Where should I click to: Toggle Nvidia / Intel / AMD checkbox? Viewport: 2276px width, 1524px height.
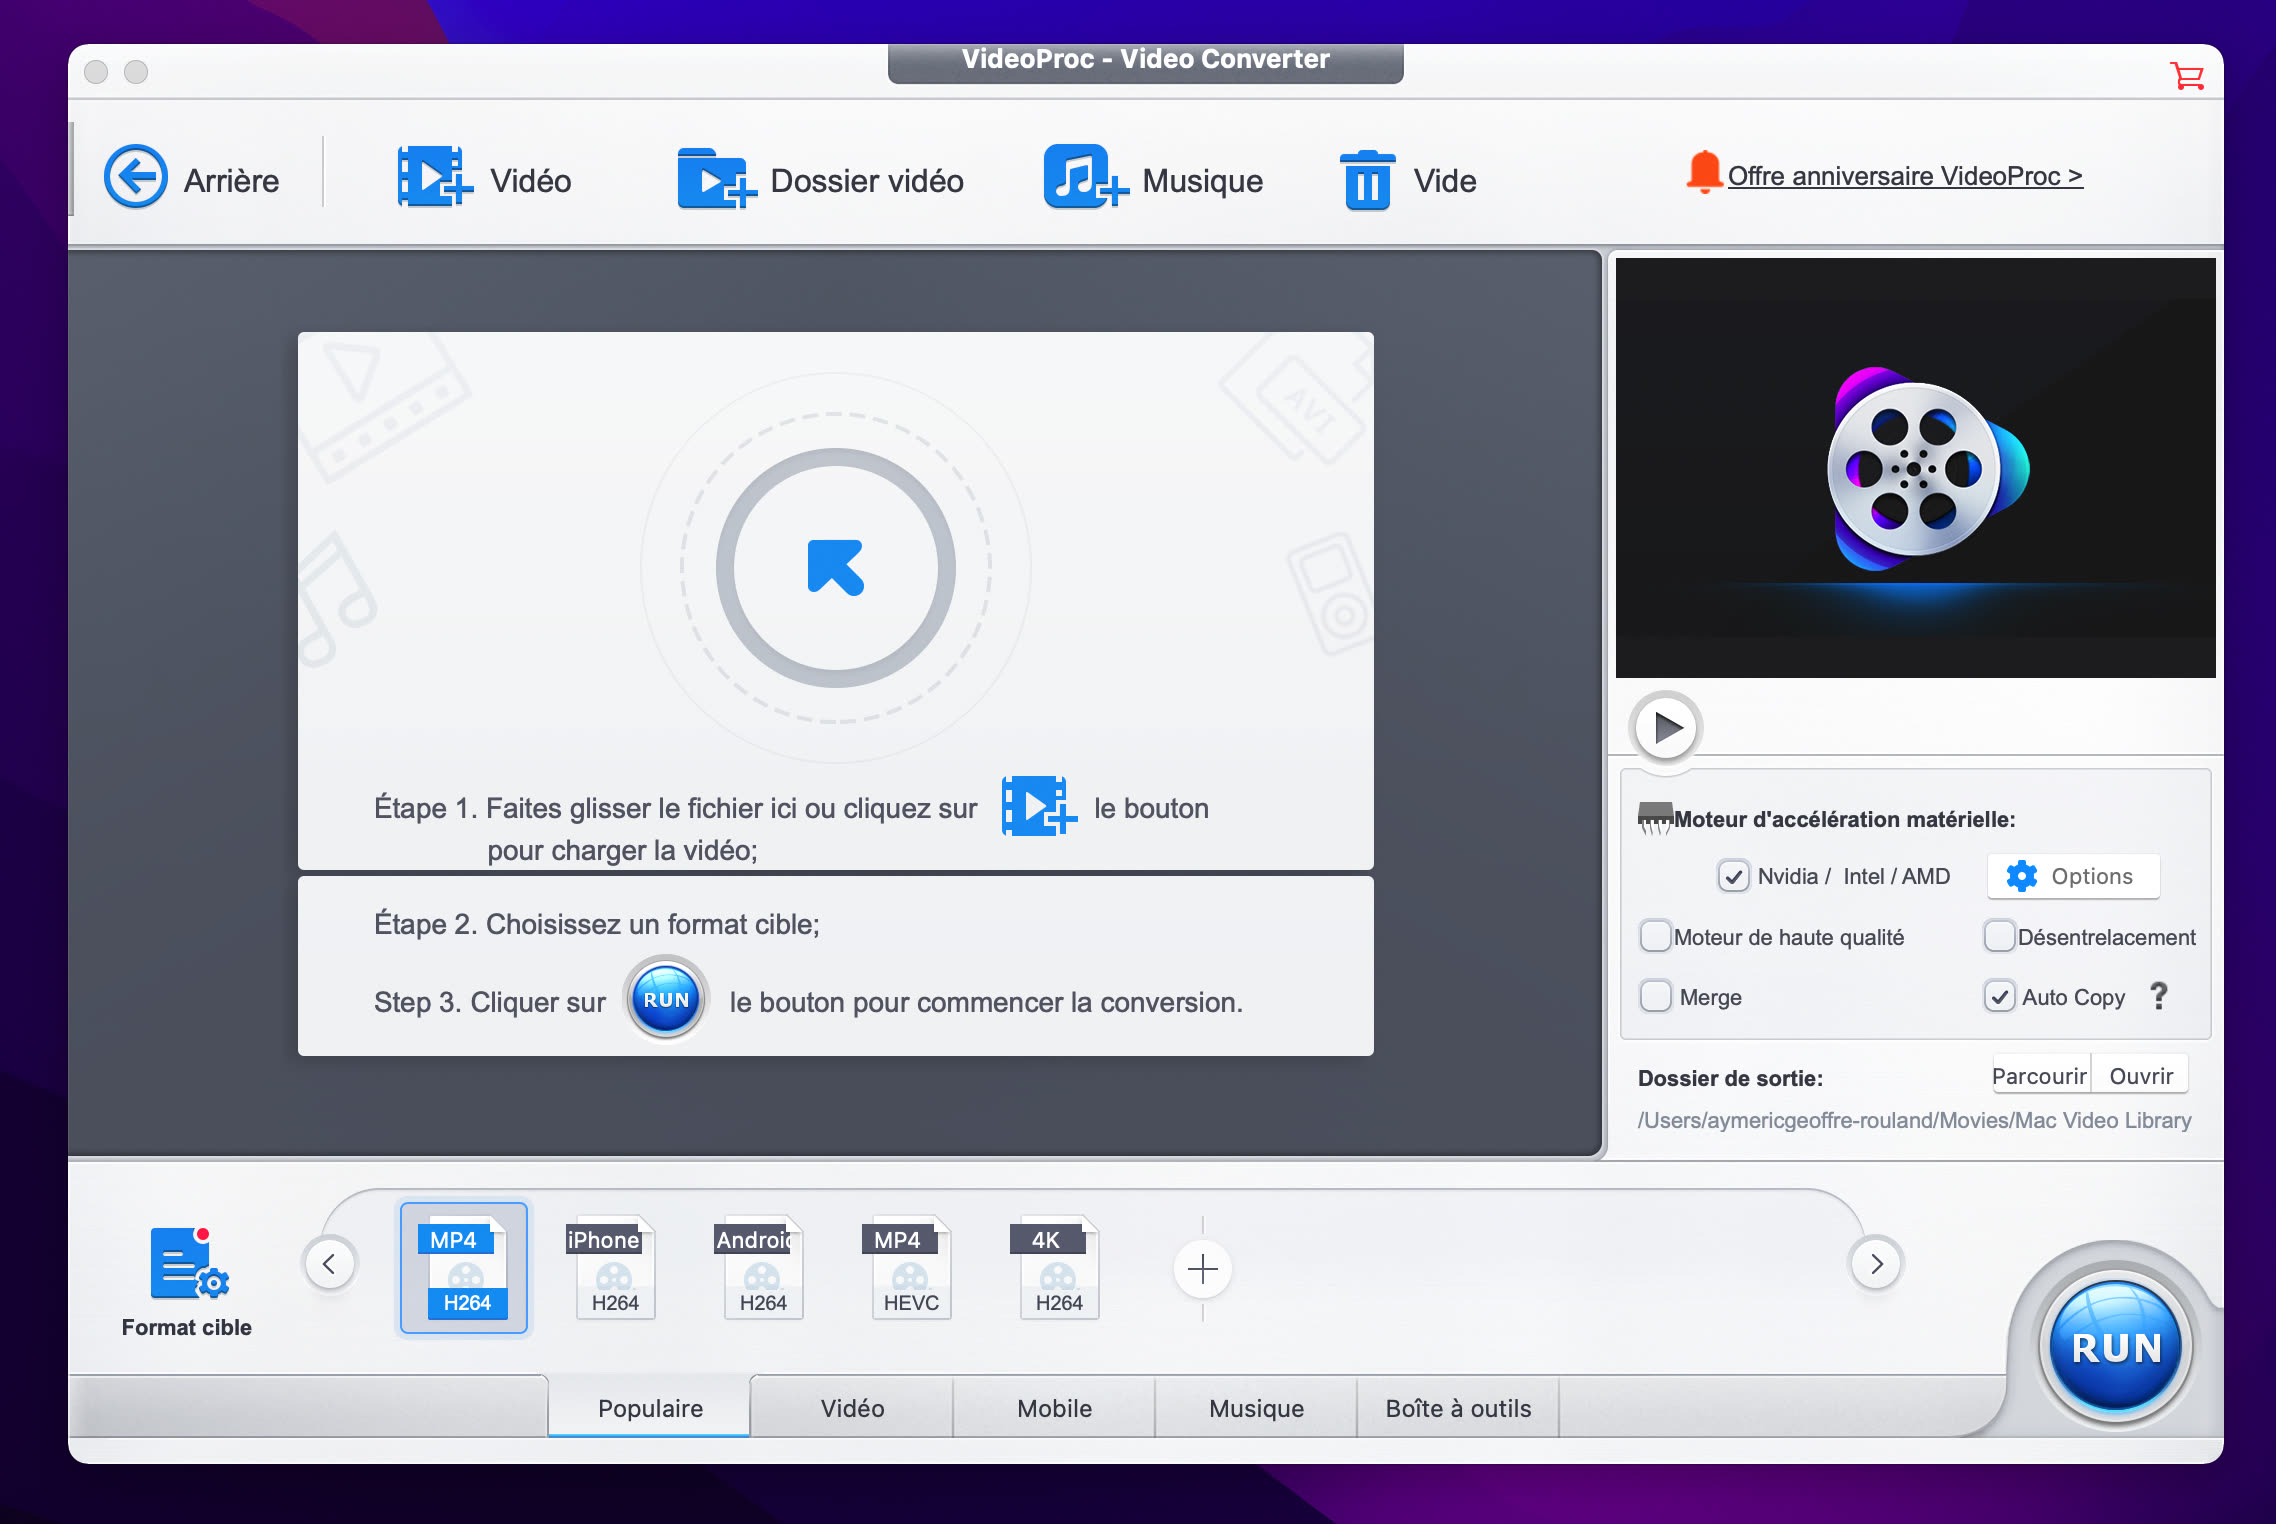[1733, 876]
